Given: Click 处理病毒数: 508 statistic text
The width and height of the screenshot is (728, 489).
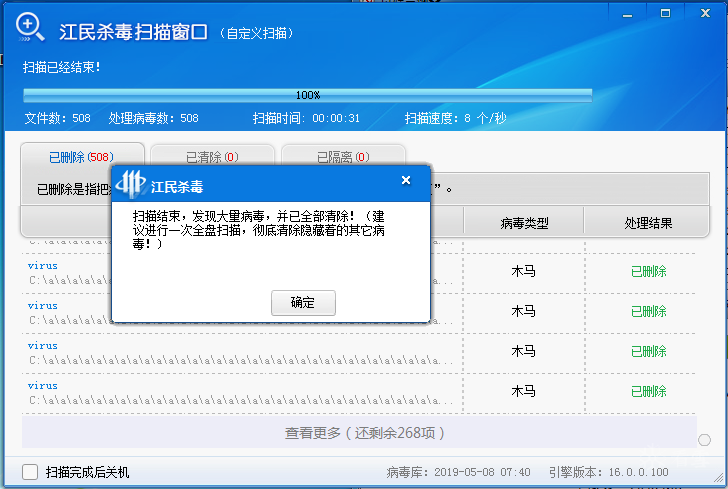Looking at the screenshot, I should (154, 118).
